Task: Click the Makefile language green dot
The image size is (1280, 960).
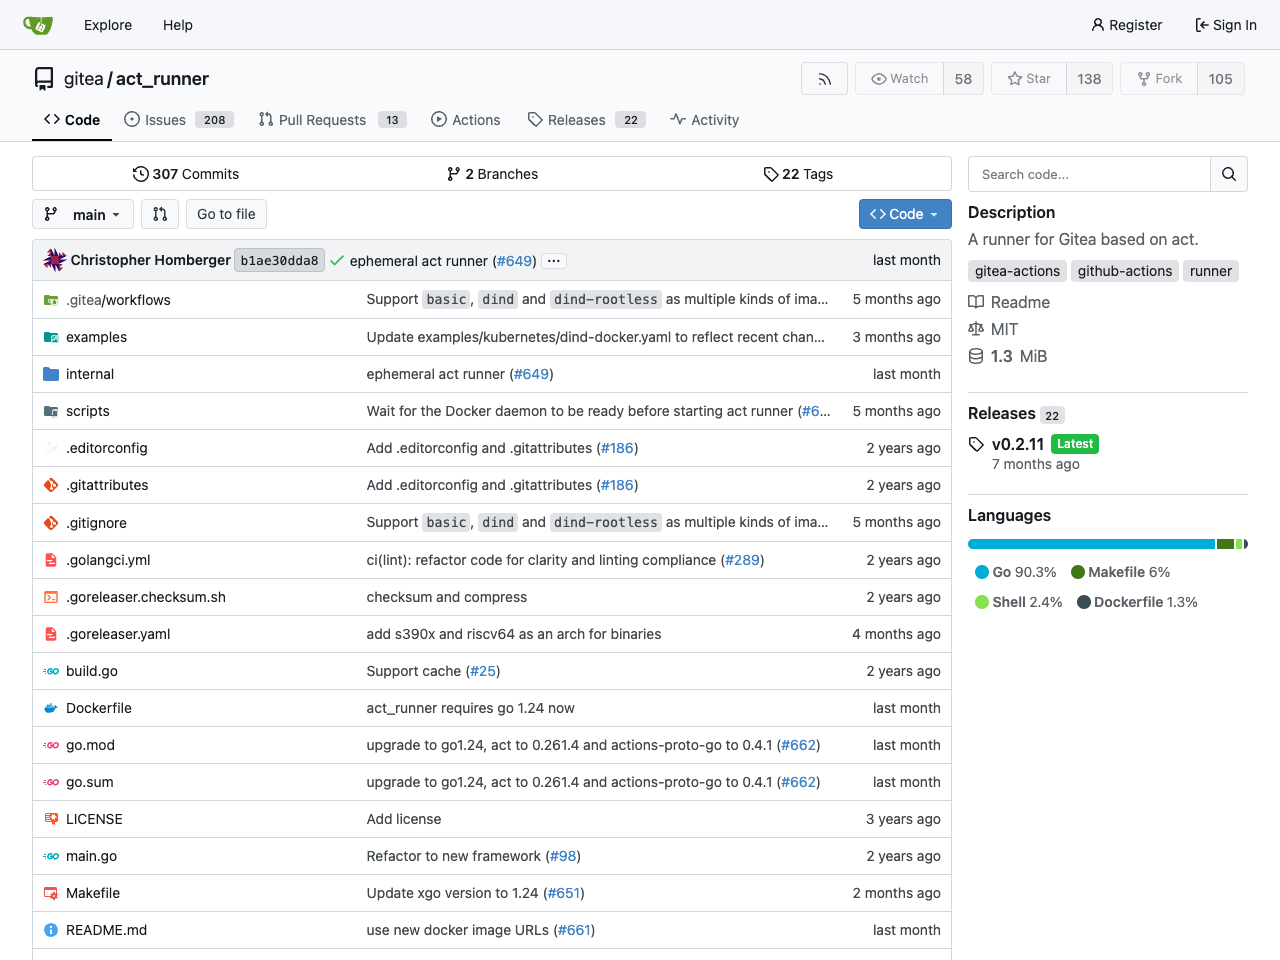Action: coord(1078,572)
